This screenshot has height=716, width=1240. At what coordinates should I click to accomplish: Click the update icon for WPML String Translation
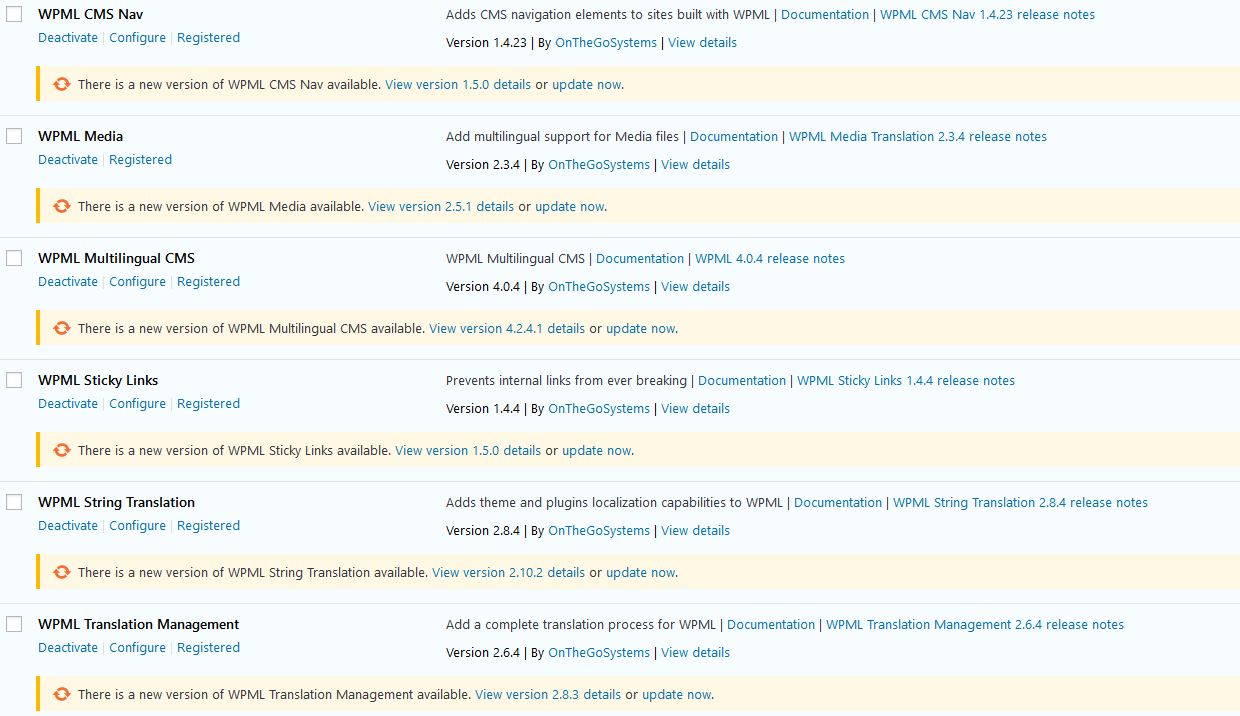[61, 572]
